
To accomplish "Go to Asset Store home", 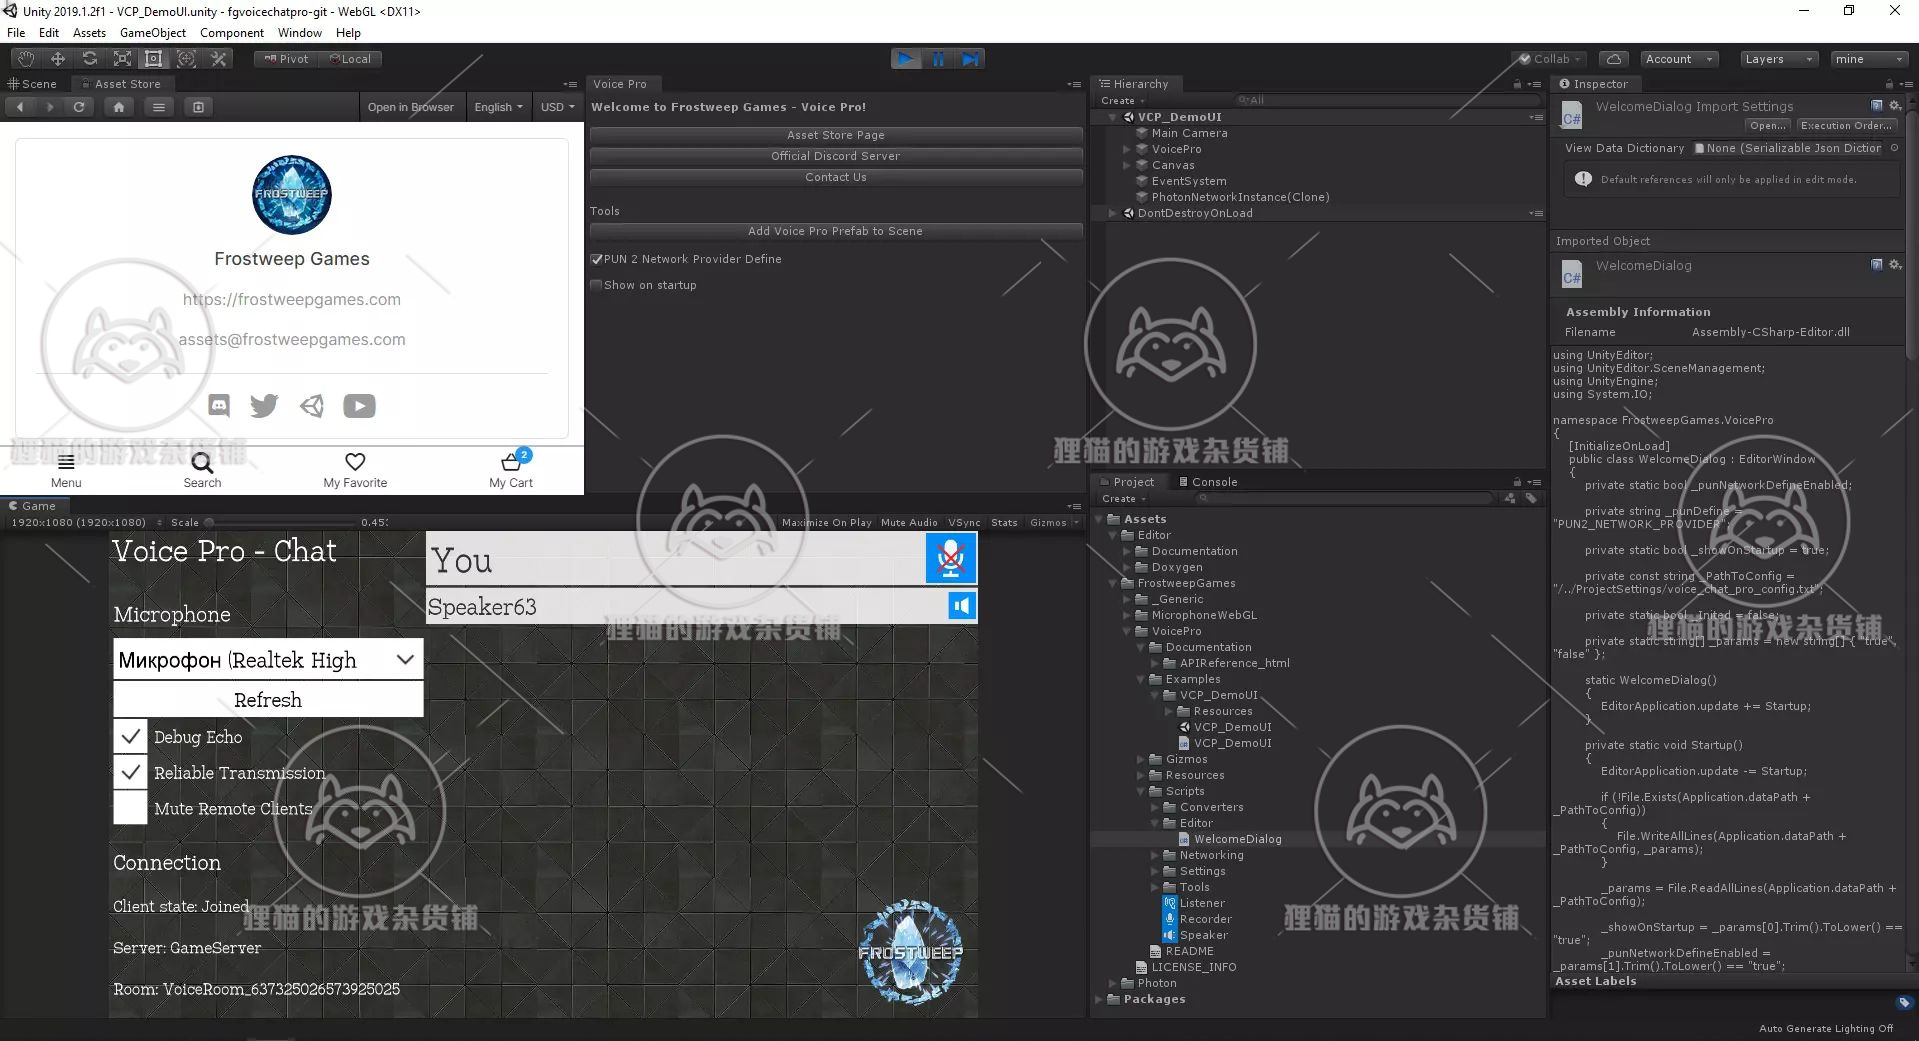I will [119, 107].
